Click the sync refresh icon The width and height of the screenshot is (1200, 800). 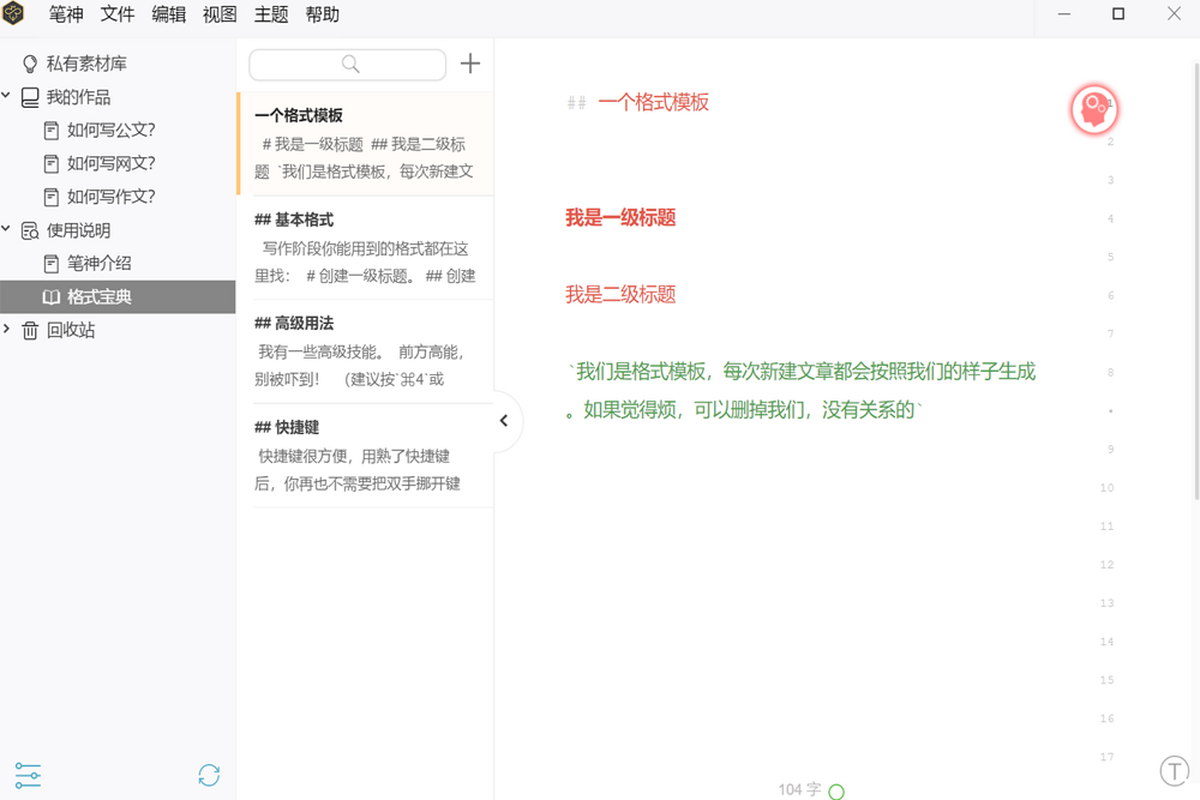click(x=209, y=775)
